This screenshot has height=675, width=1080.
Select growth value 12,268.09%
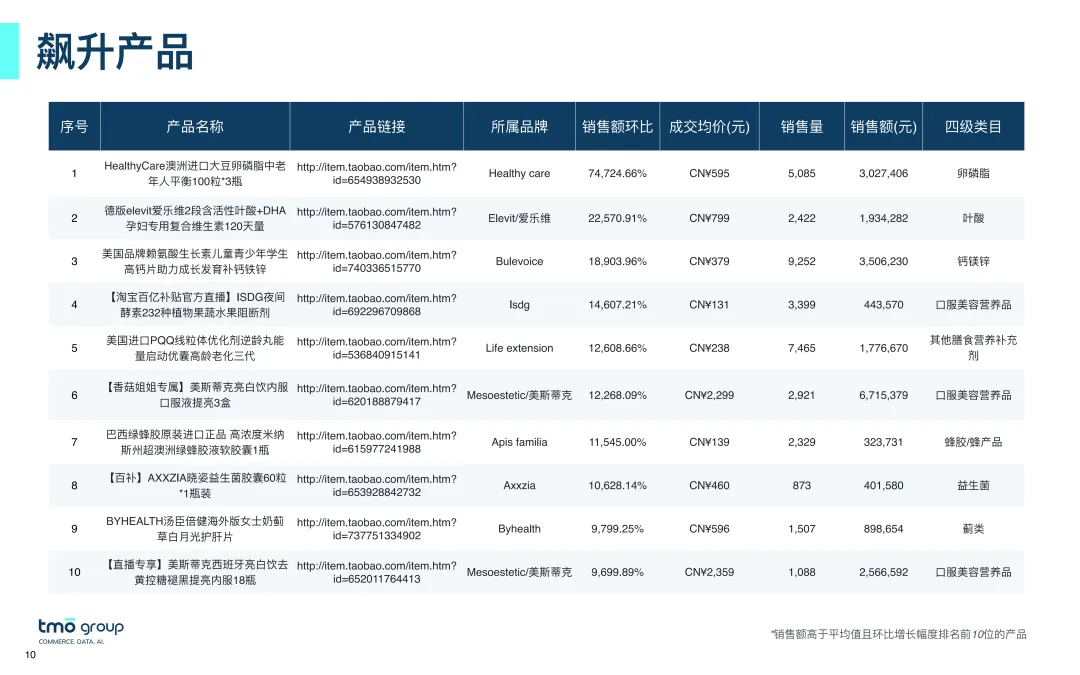pyautogui.click(x=617, y=395)
